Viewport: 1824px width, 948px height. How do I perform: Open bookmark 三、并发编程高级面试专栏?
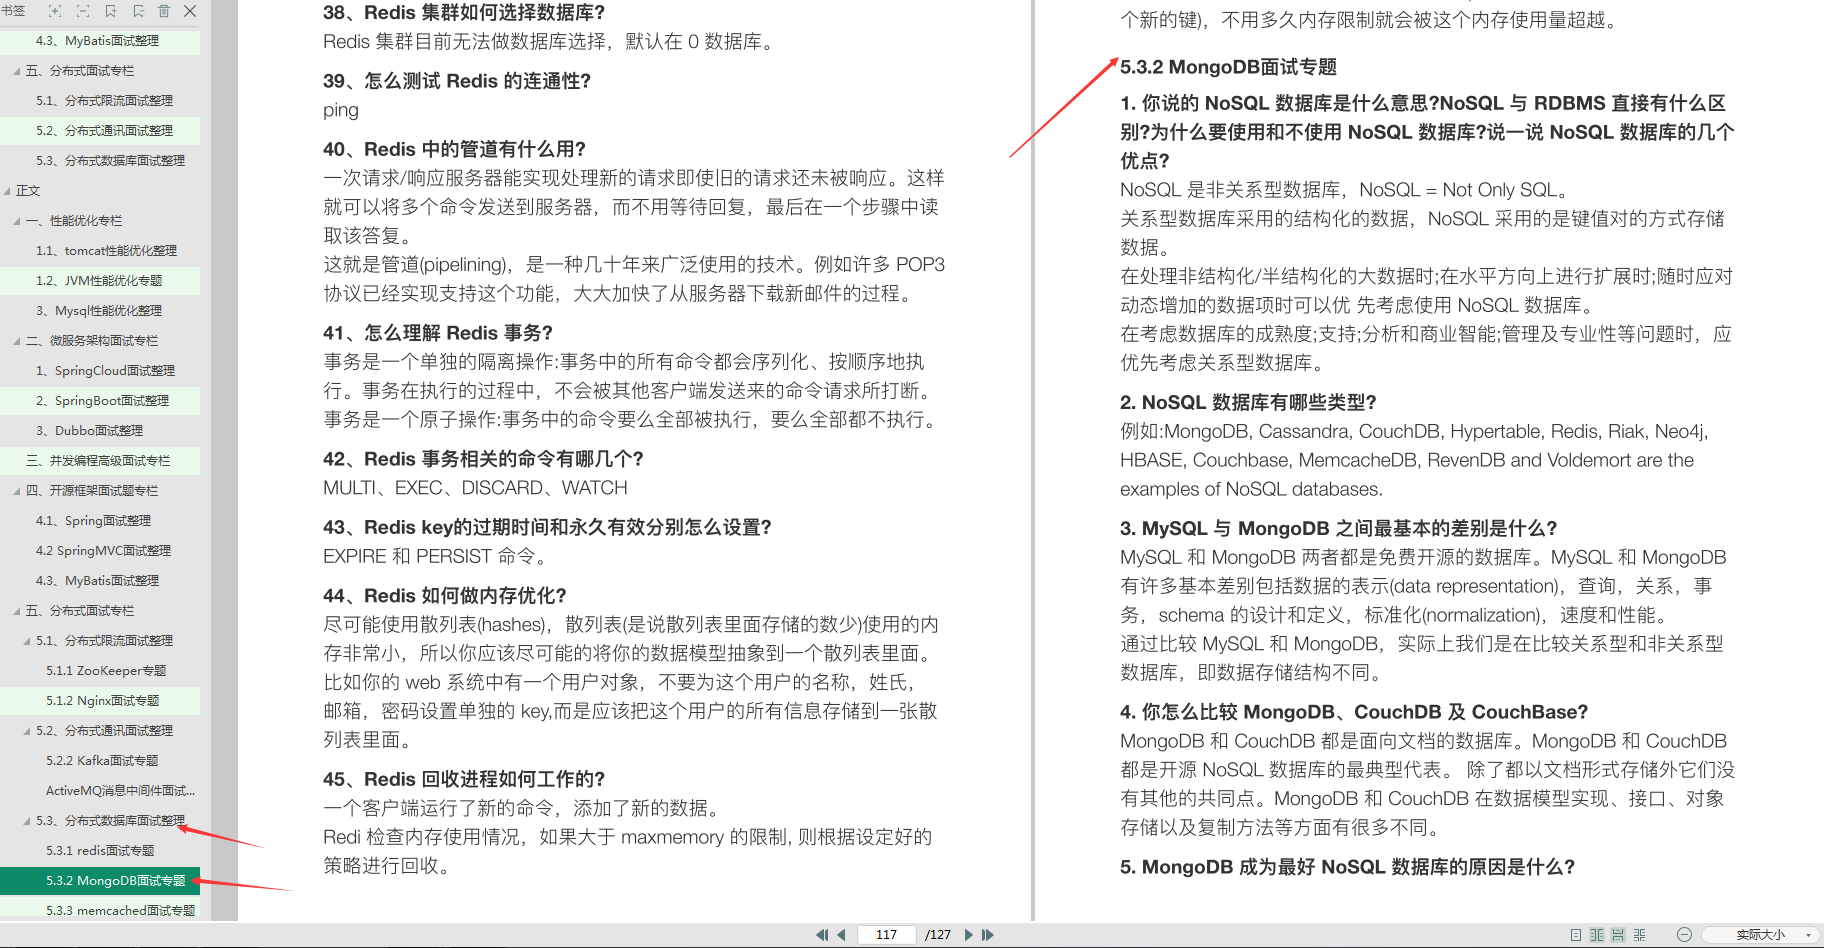[98, 461]
